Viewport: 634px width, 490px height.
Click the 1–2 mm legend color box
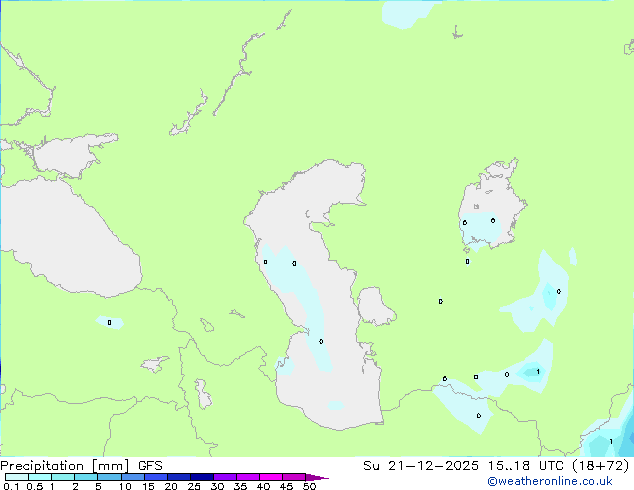pos(63,477)
